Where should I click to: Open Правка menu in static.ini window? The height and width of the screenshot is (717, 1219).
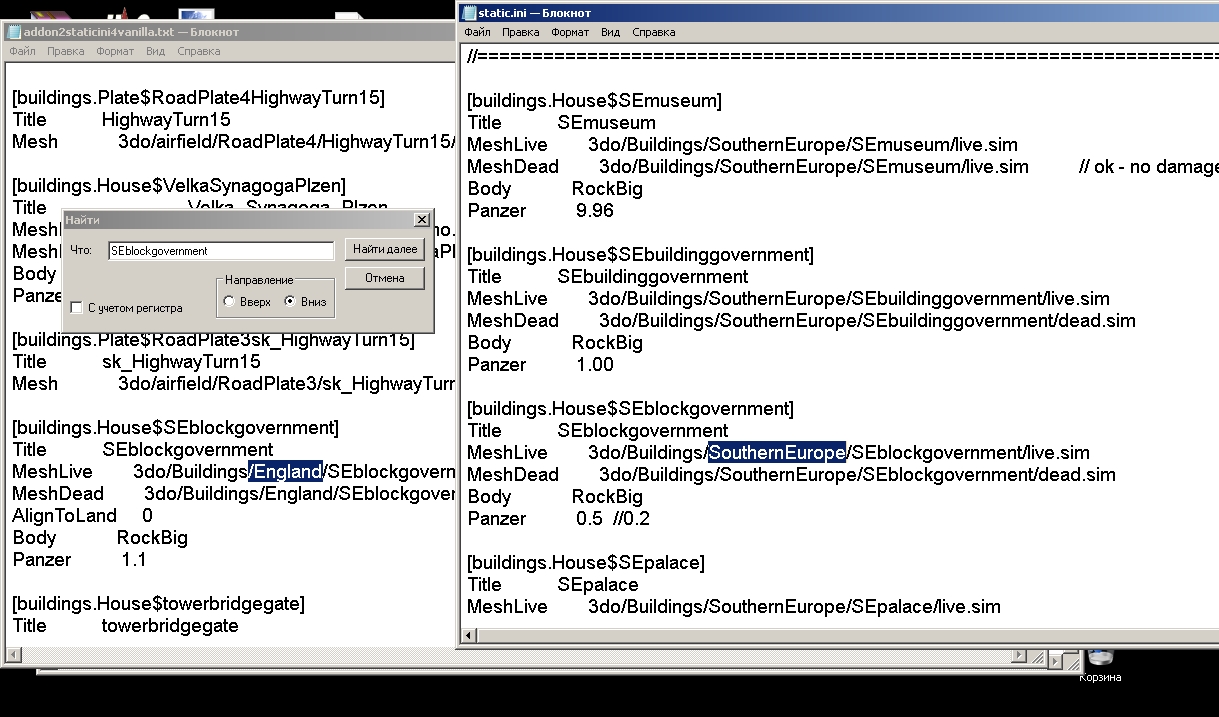tap(520, 32)
